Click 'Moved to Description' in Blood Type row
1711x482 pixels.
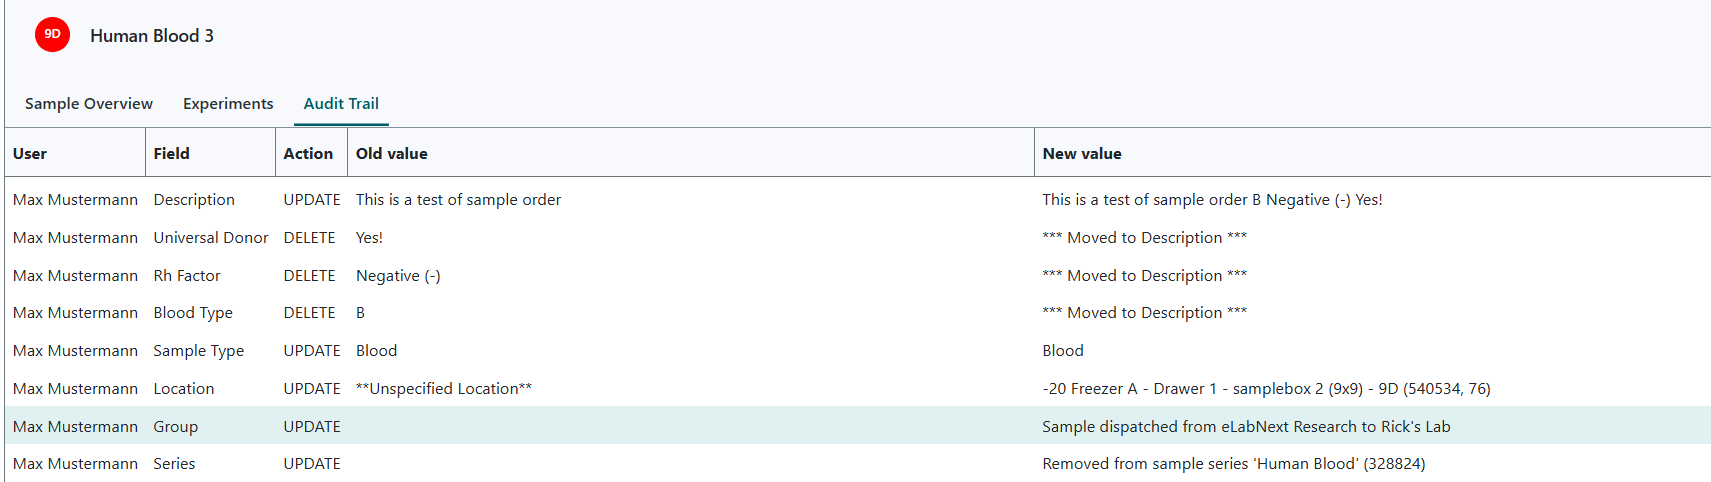point(1145,313)
